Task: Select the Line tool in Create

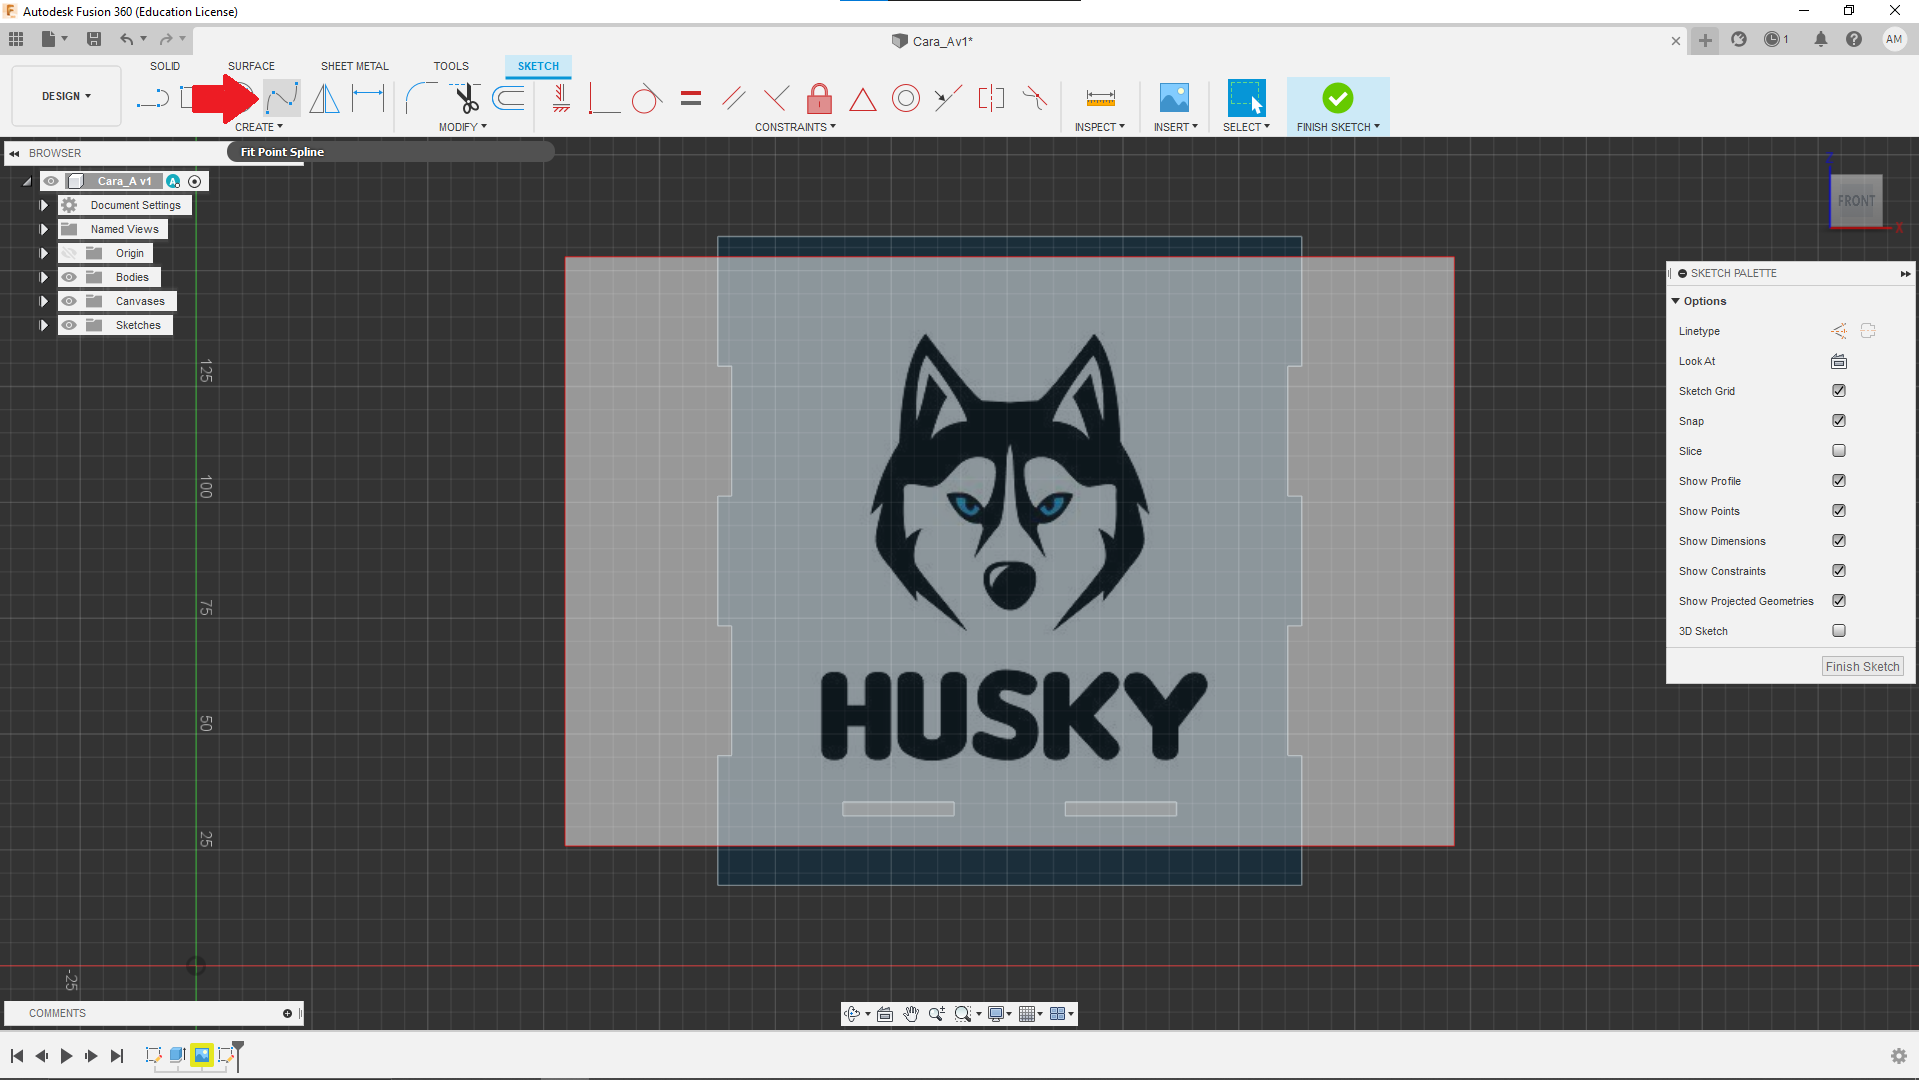Action: click(x=152, y=98)
